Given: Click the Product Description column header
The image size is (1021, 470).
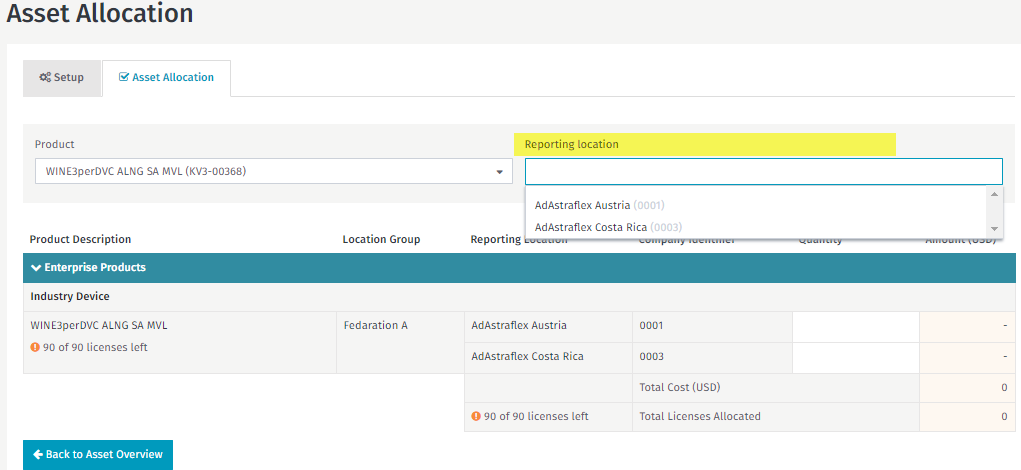Looking at the screenshot, I should [80, 240].
